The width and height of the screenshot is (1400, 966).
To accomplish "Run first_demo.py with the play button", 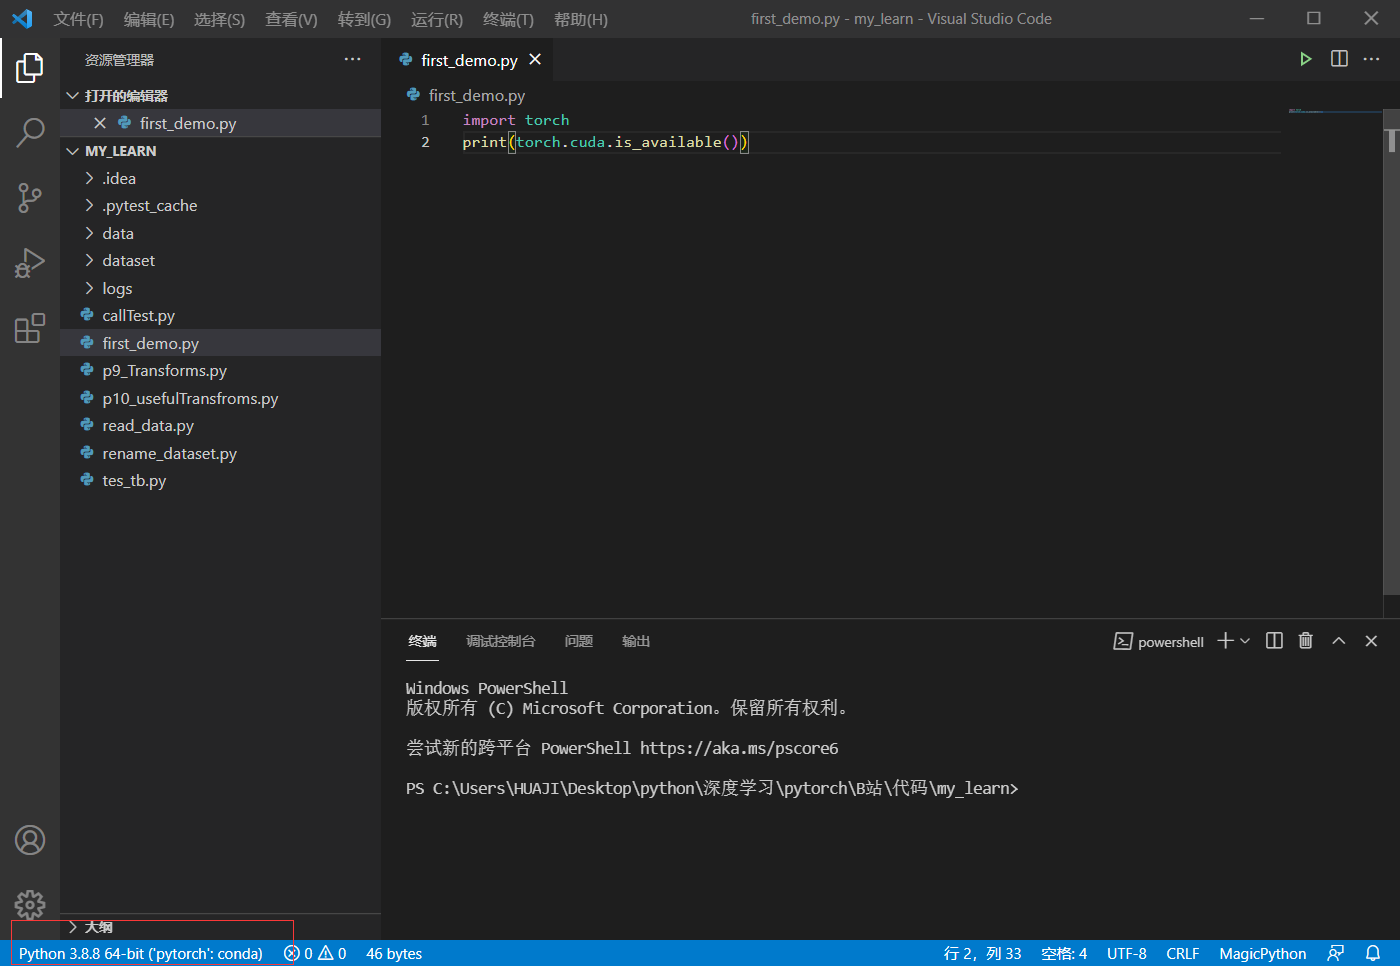I will point(1306,58).
